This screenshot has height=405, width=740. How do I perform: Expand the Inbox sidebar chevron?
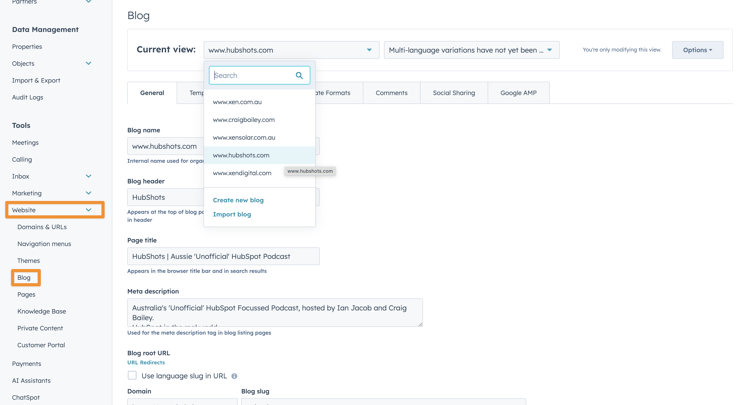coord(88,176)
